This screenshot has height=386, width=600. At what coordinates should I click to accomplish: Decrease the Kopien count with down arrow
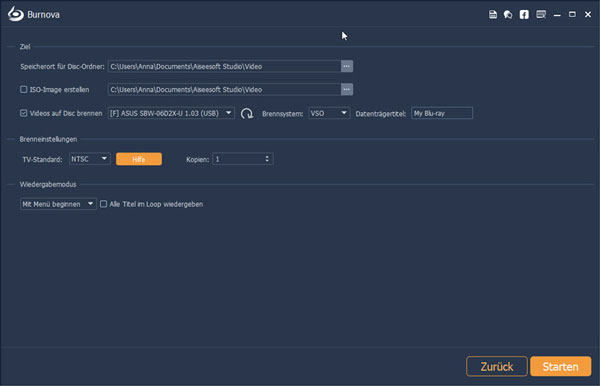tap(267, 161)
